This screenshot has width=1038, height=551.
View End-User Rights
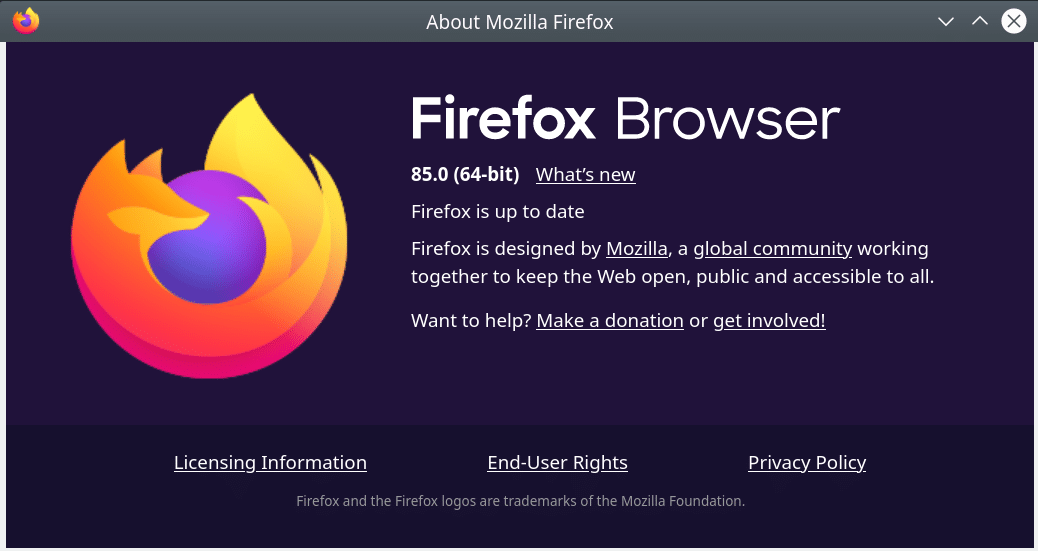point(557,463)
